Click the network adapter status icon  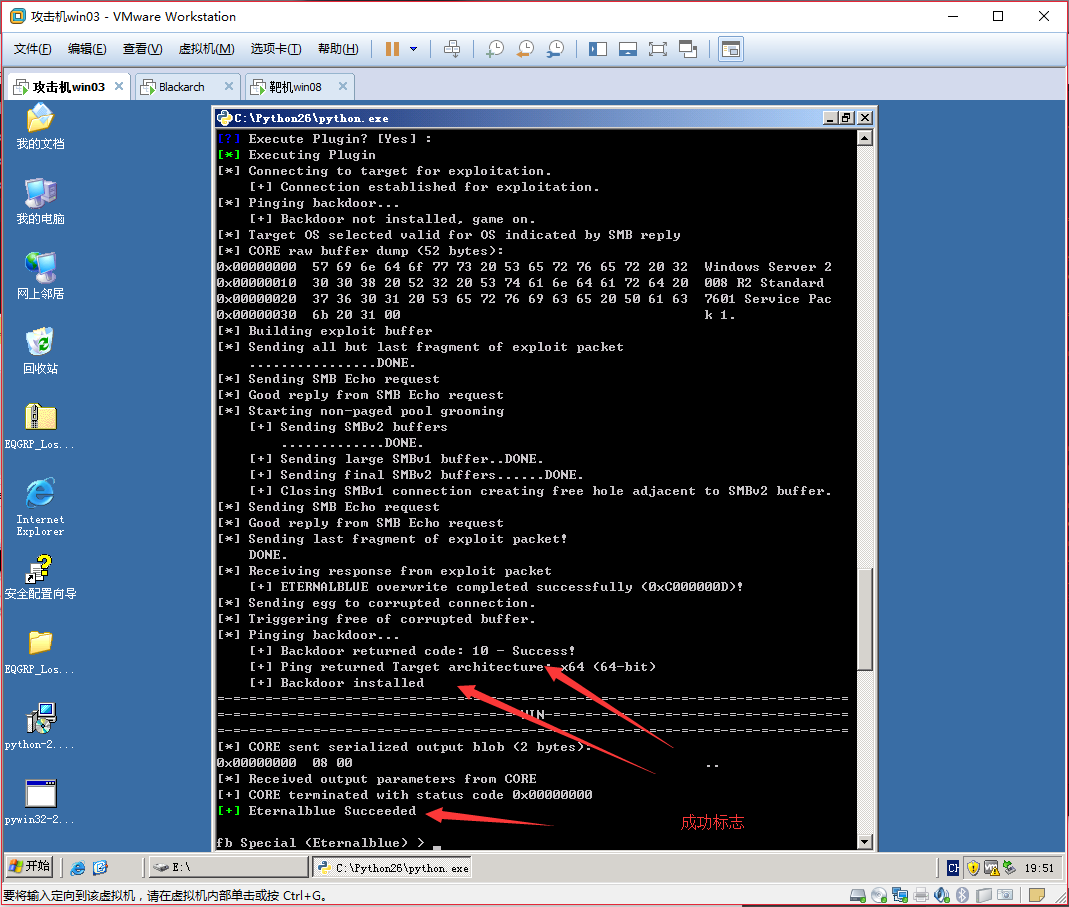point(900,895)
